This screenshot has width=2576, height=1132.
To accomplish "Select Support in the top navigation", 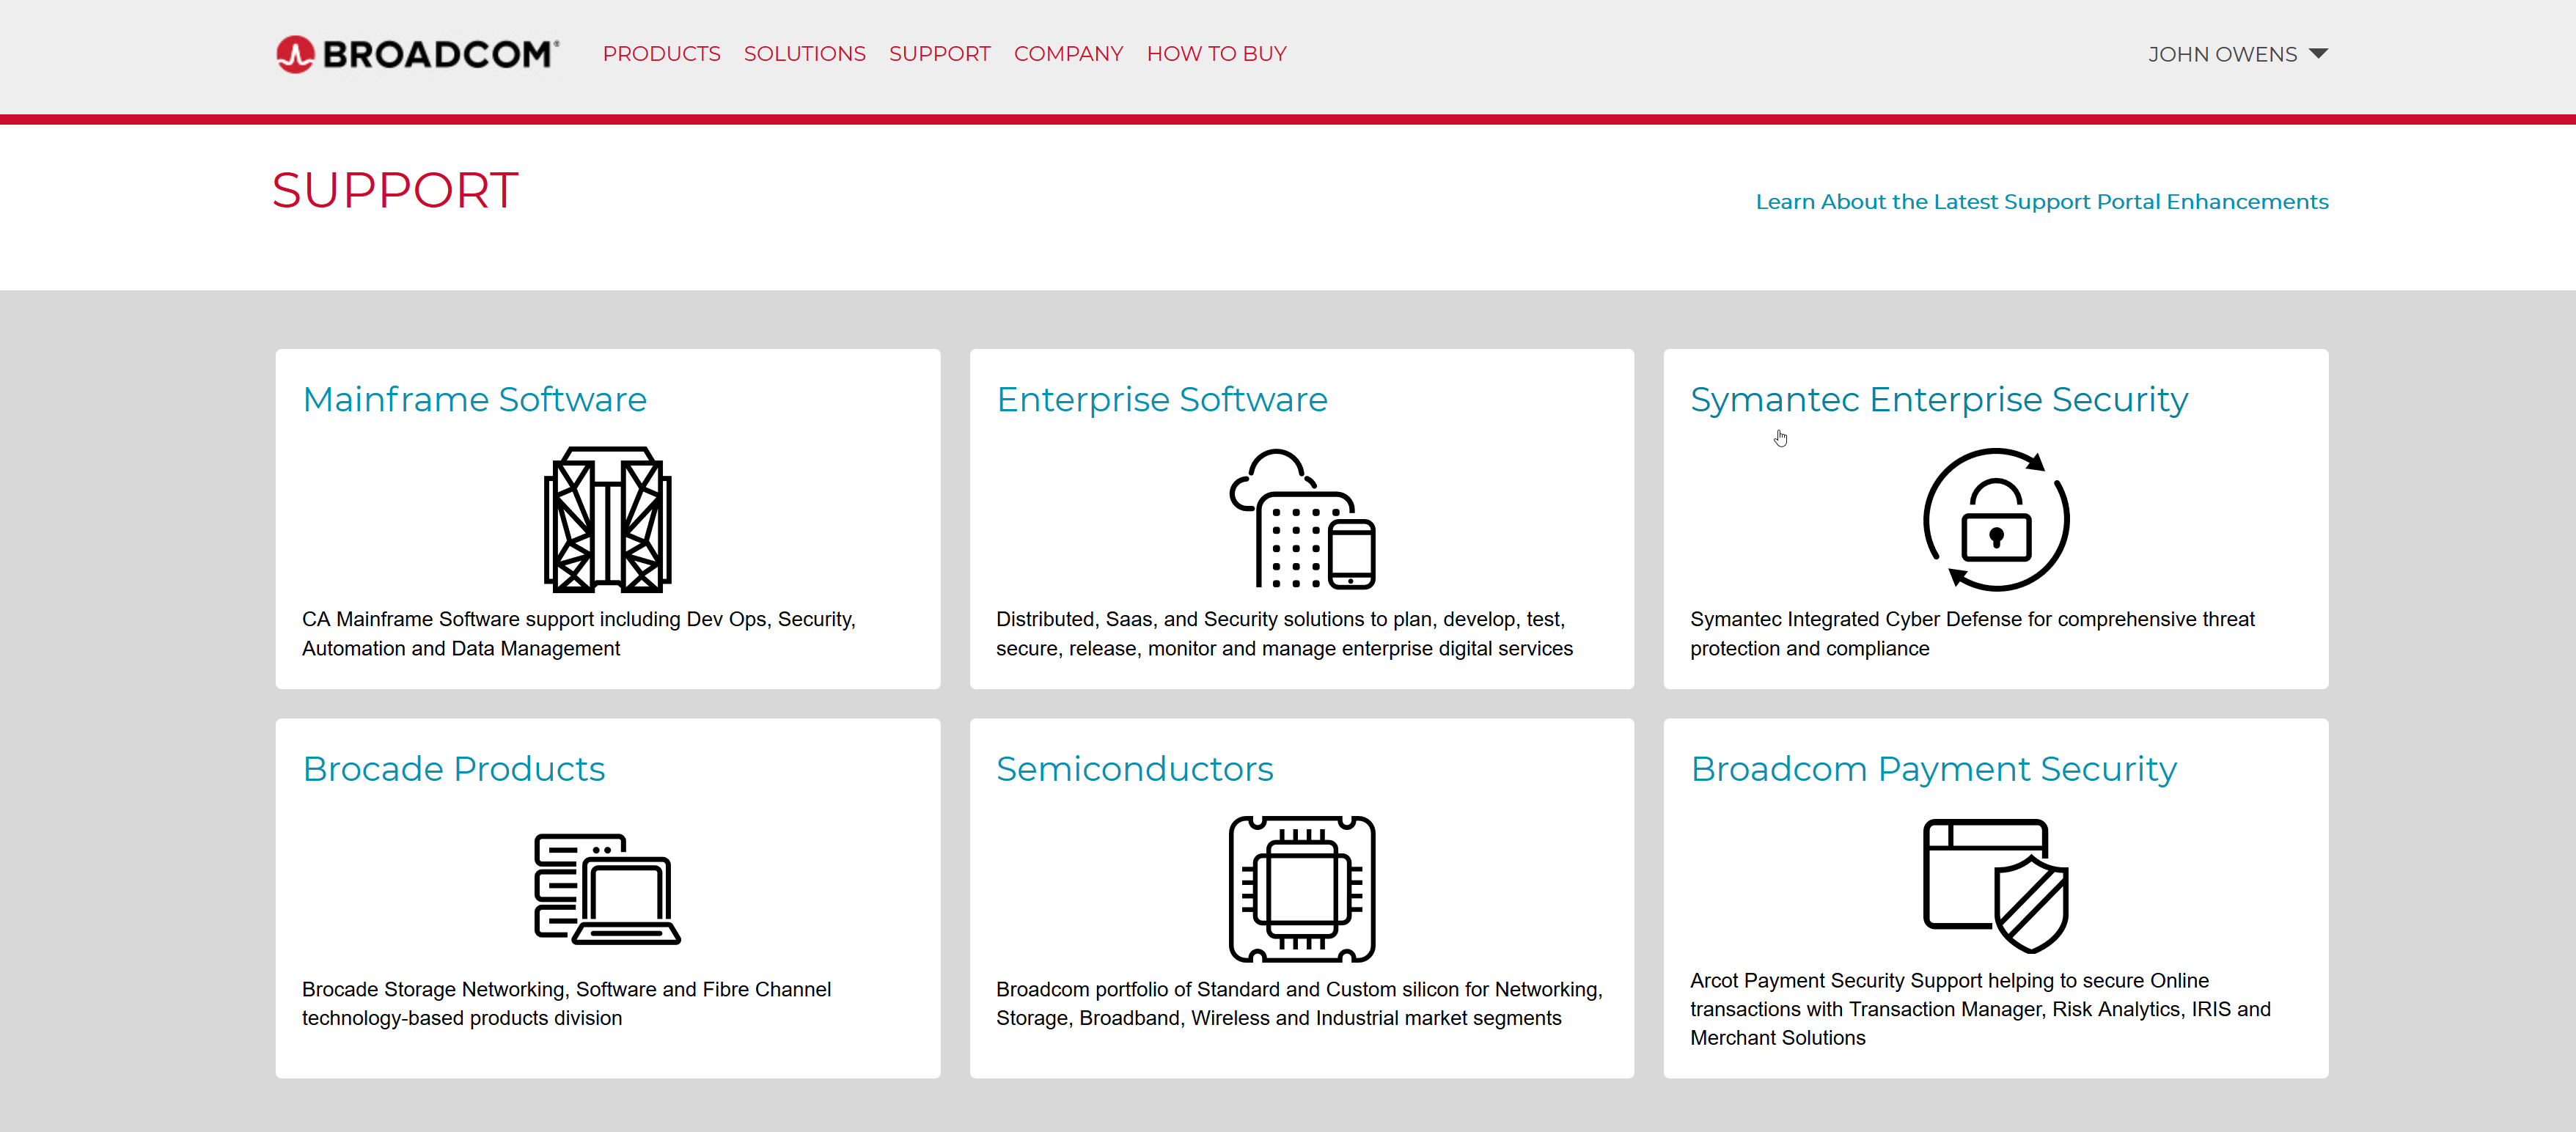I will click(x=939, y=54).
